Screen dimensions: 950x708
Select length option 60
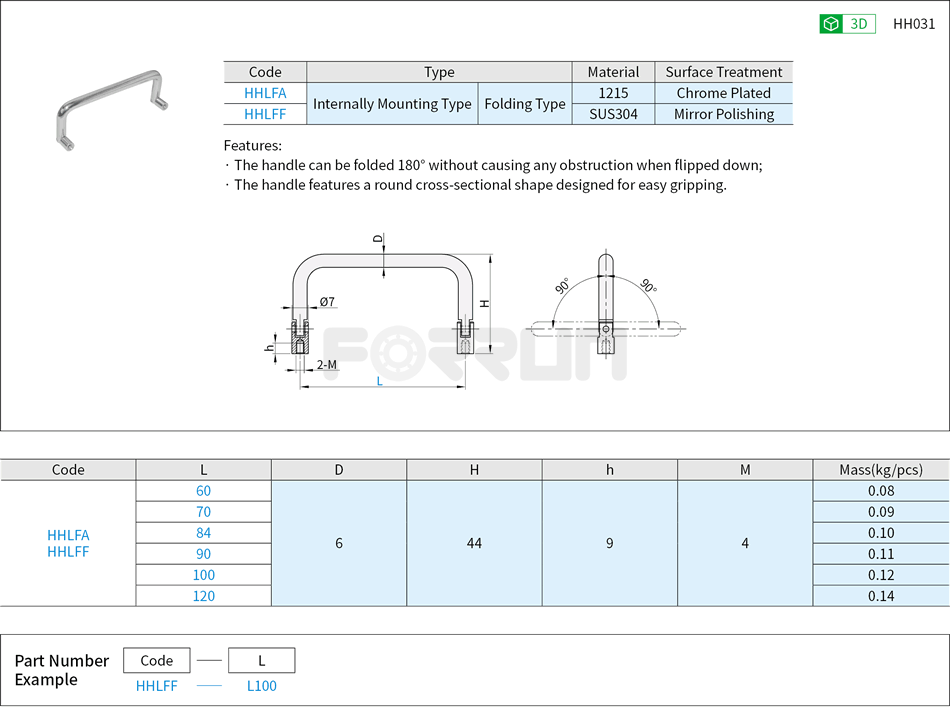click(203, 491)
